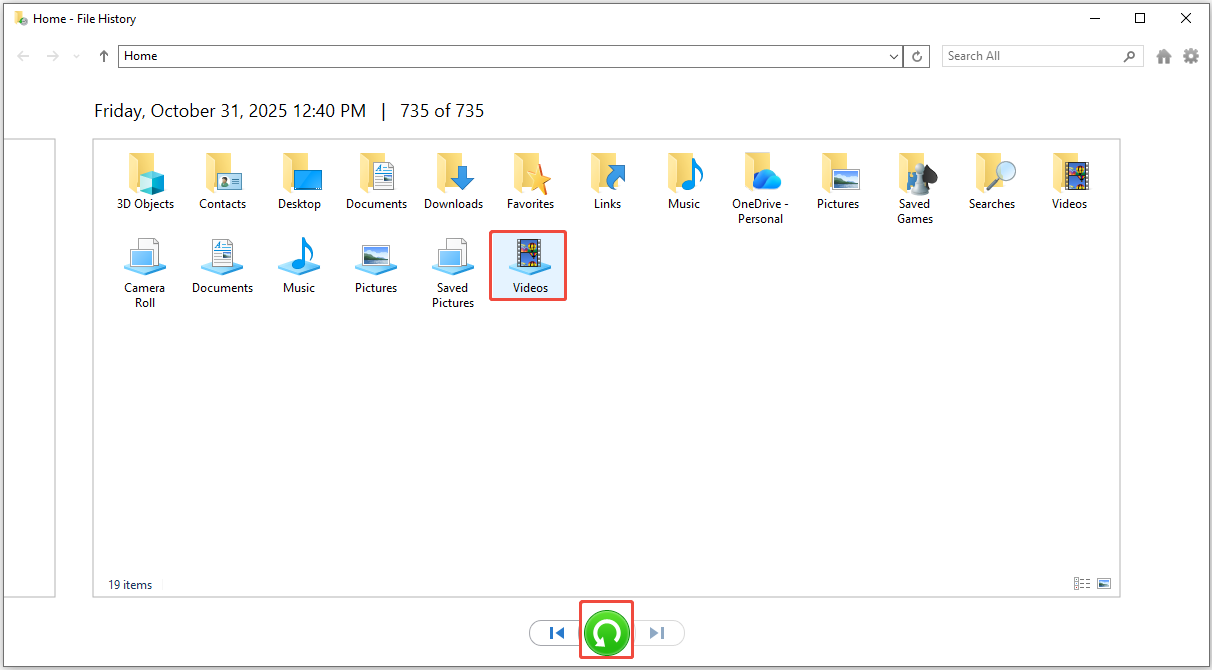
Task: Switch to large icons view layout
Action: 1104,583
